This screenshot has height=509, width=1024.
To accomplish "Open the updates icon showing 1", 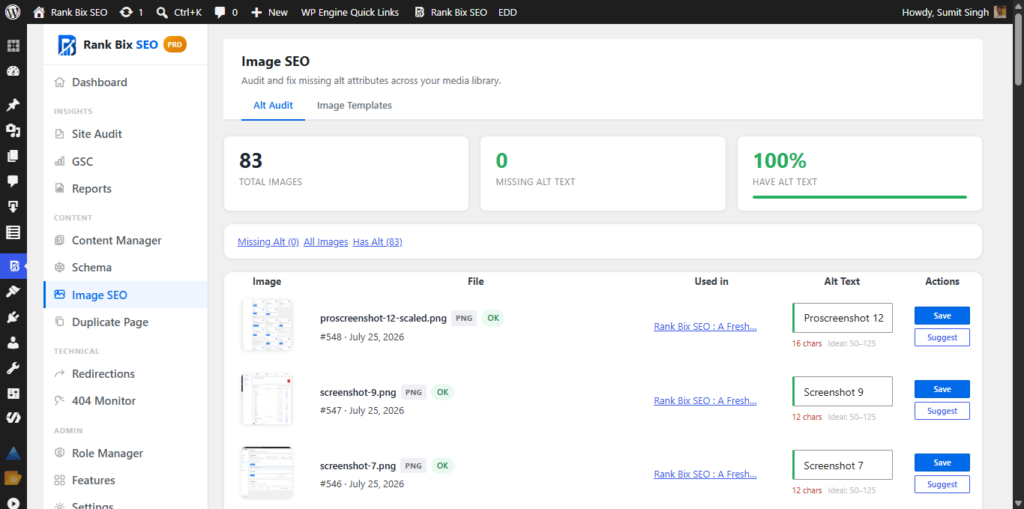I will (126, 12).
